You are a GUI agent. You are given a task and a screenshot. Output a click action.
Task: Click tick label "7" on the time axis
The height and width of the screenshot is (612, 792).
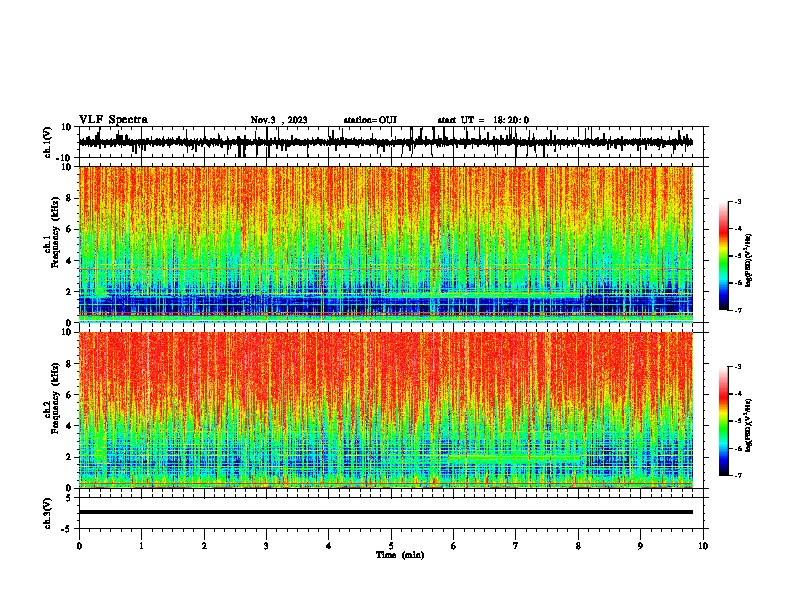click(x=516, y=546)
